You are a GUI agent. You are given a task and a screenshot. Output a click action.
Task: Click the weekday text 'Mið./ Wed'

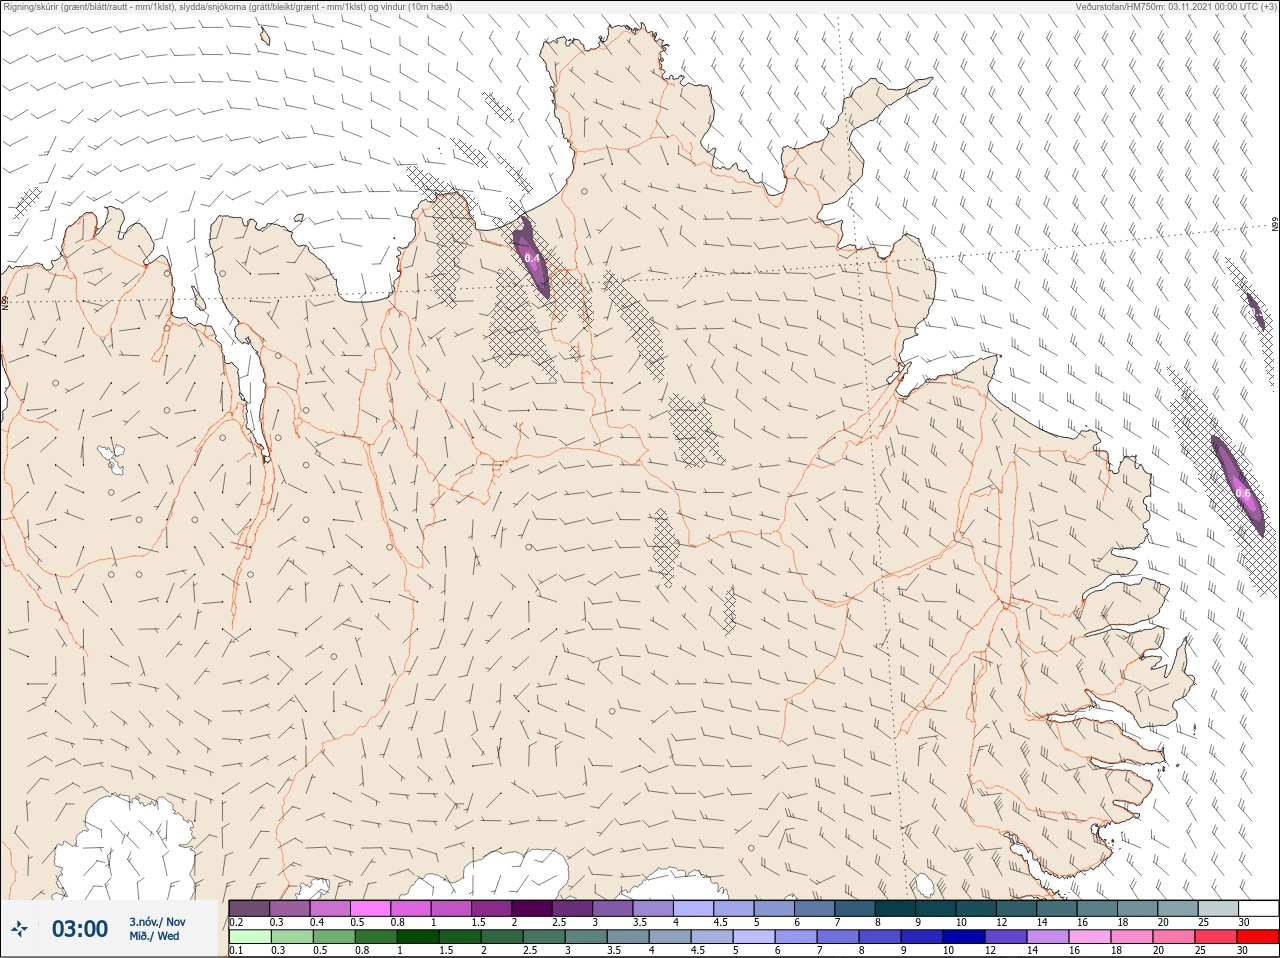154,936
